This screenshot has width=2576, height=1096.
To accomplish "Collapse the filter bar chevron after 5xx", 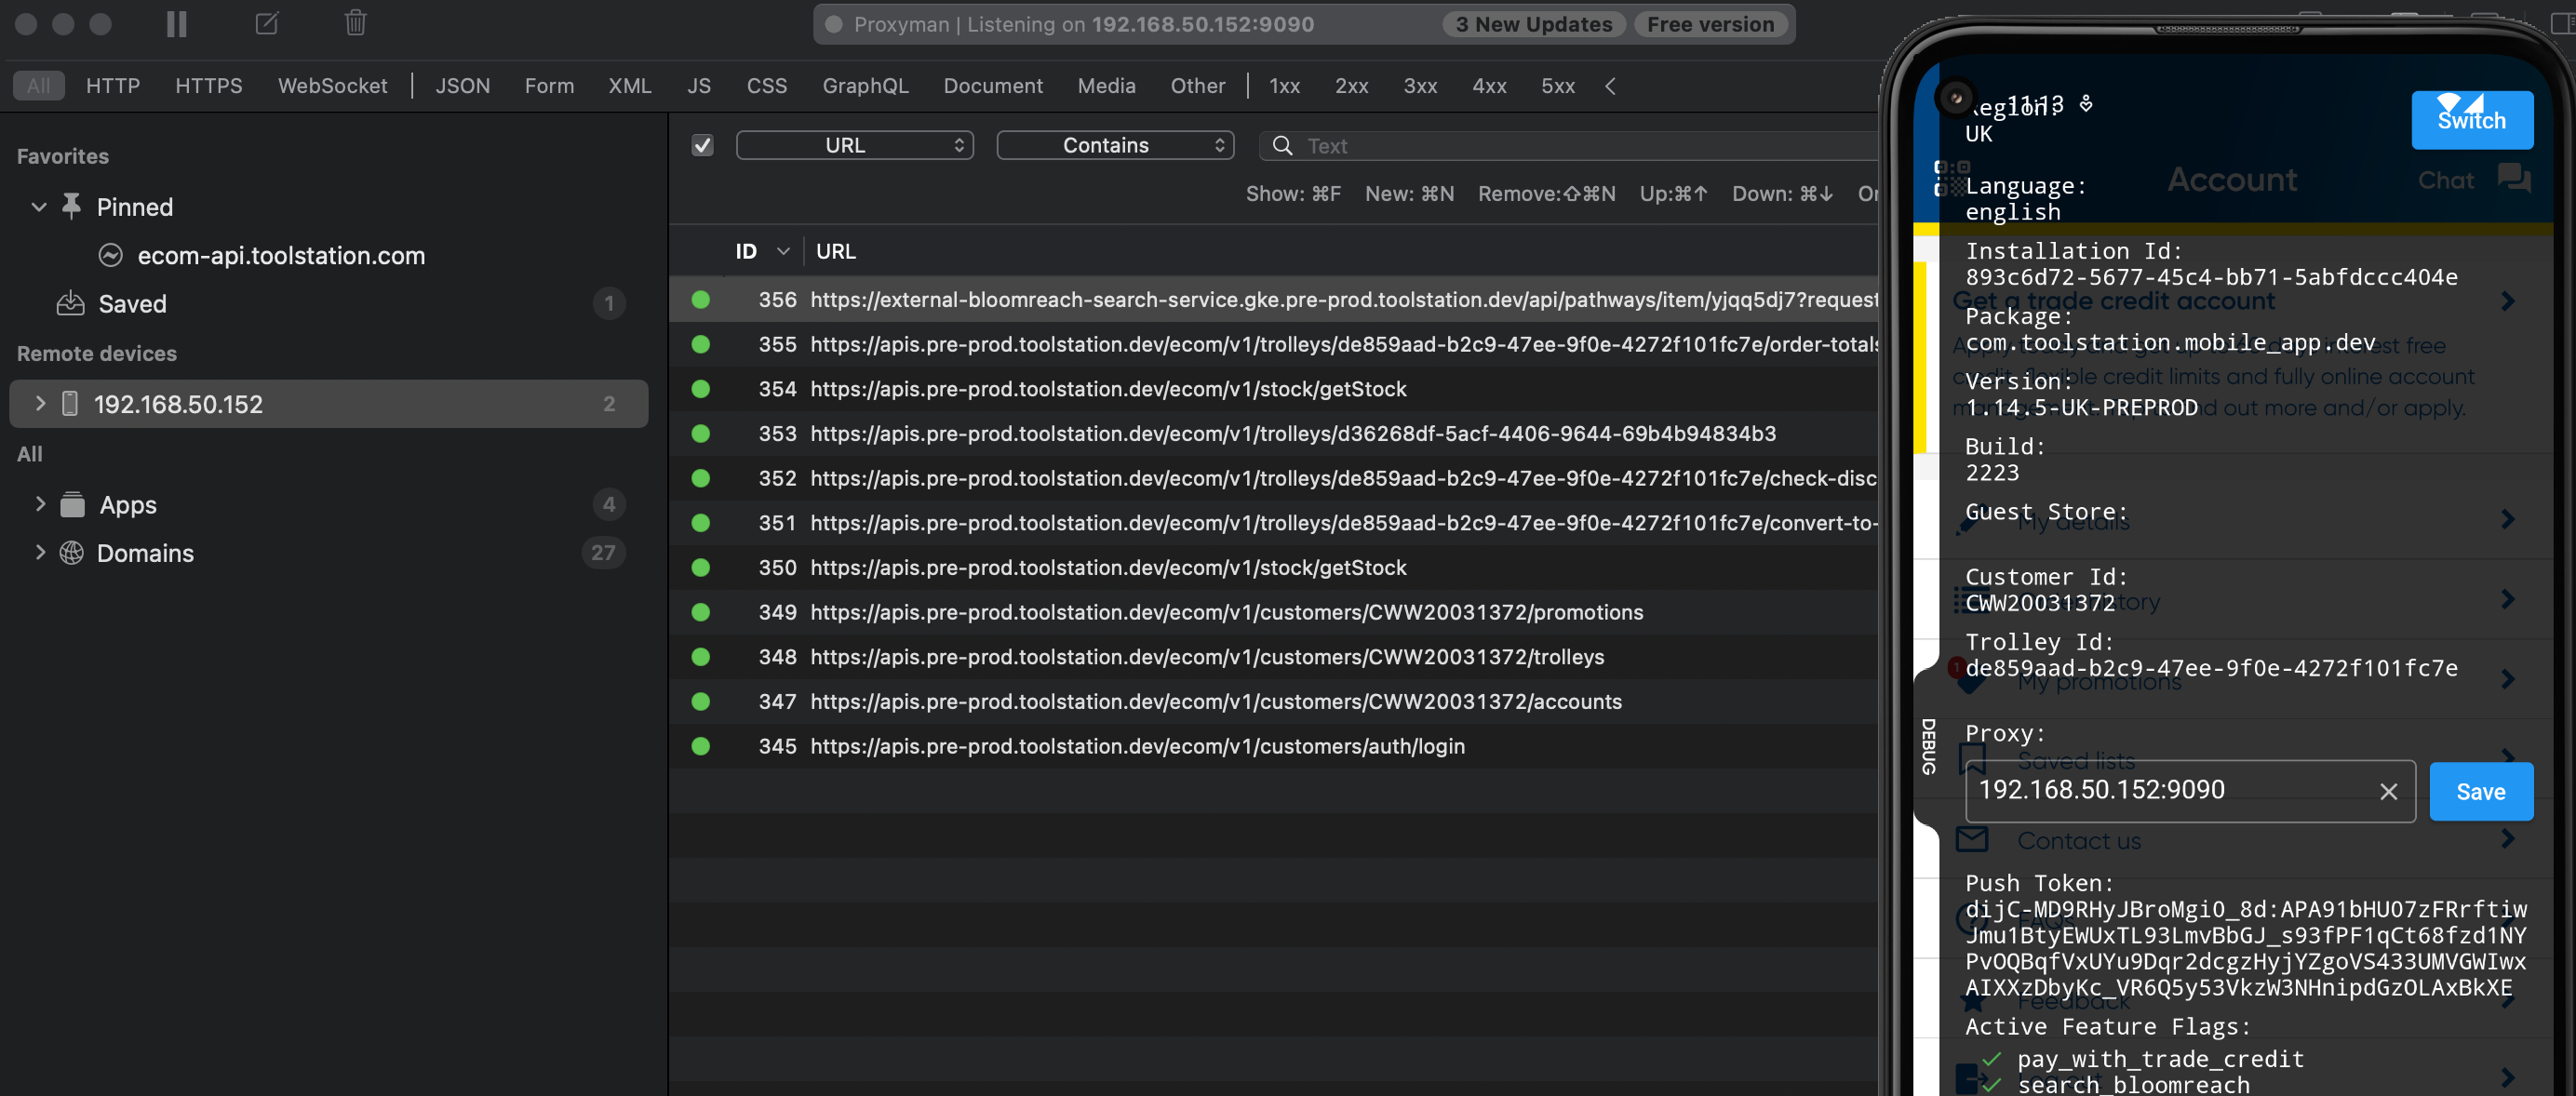I will coord(1610,86).
